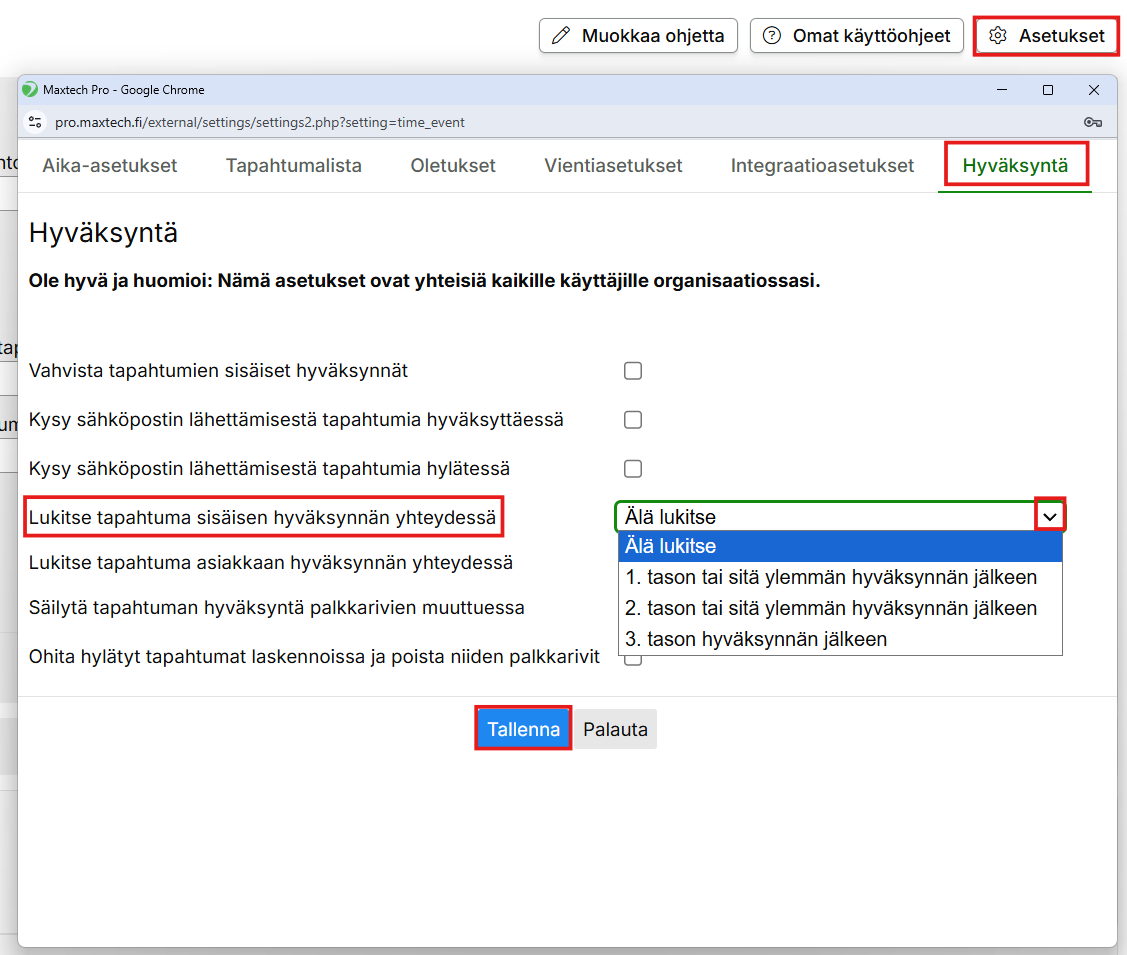The image size is (1127, 955).
Task: Enable Vahvista tapahtumien sisäiset hyväksynnät checkbox
Action: point(632,371)
